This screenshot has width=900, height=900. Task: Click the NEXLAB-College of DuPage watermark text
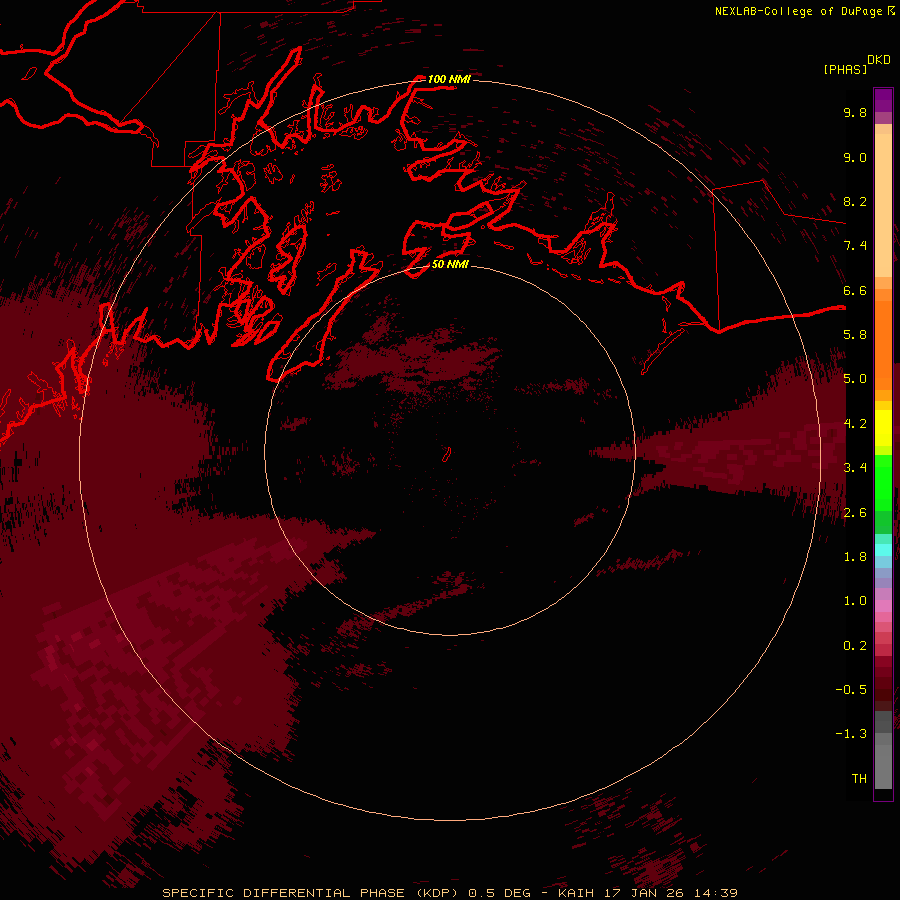(x=798, y=11)
